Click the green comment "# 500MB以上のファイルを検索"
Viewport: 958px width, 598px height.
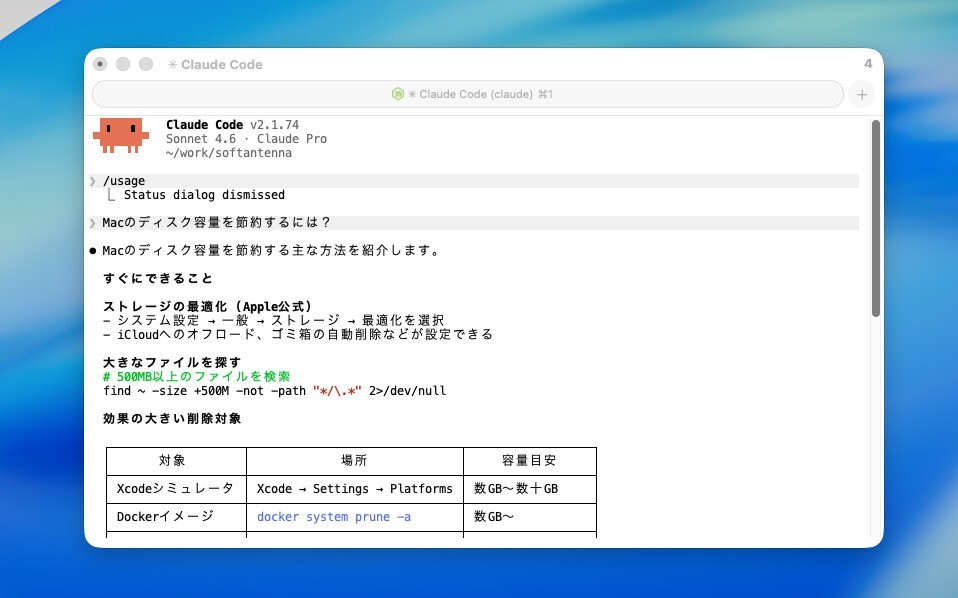[x=197, y=376]
